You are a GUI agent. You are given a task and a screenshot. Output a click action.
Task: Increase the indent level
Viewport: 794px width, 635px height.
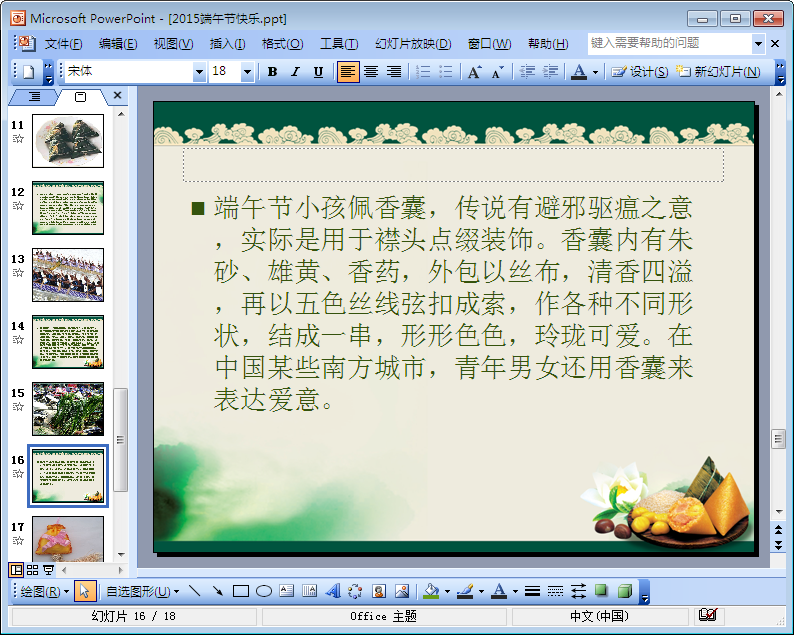pos(550,72)
